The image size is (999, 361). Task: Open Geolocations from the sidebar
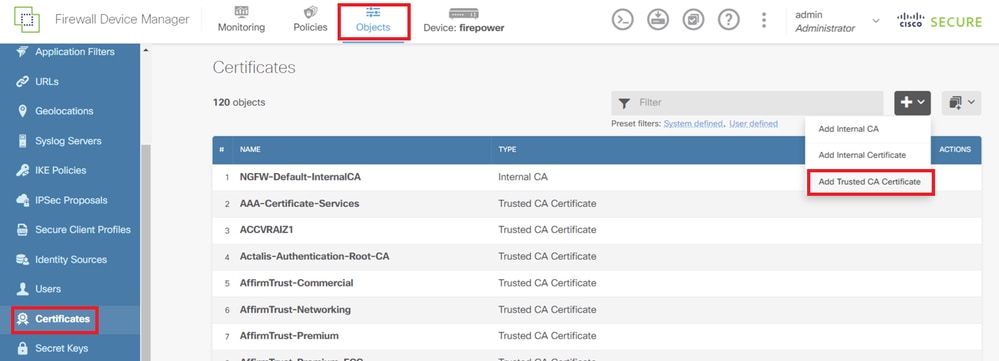[x=64, y=111]
